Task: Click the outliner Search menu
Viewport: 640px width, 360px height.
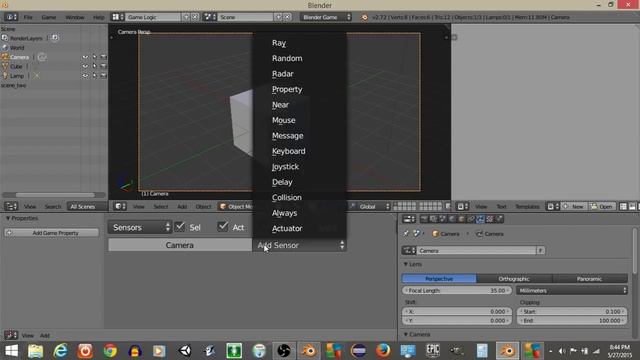Action: 53,207
